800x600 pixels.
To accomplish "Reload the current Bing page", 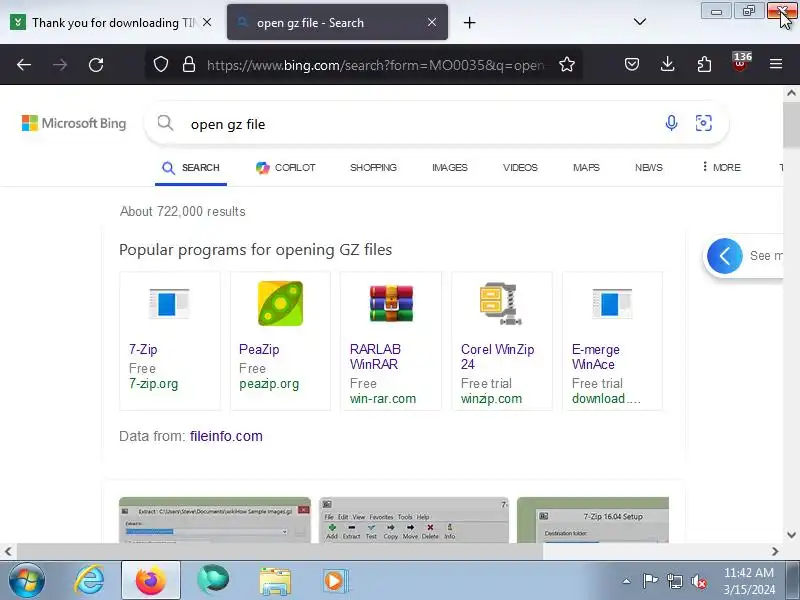I will click(96, 65).
